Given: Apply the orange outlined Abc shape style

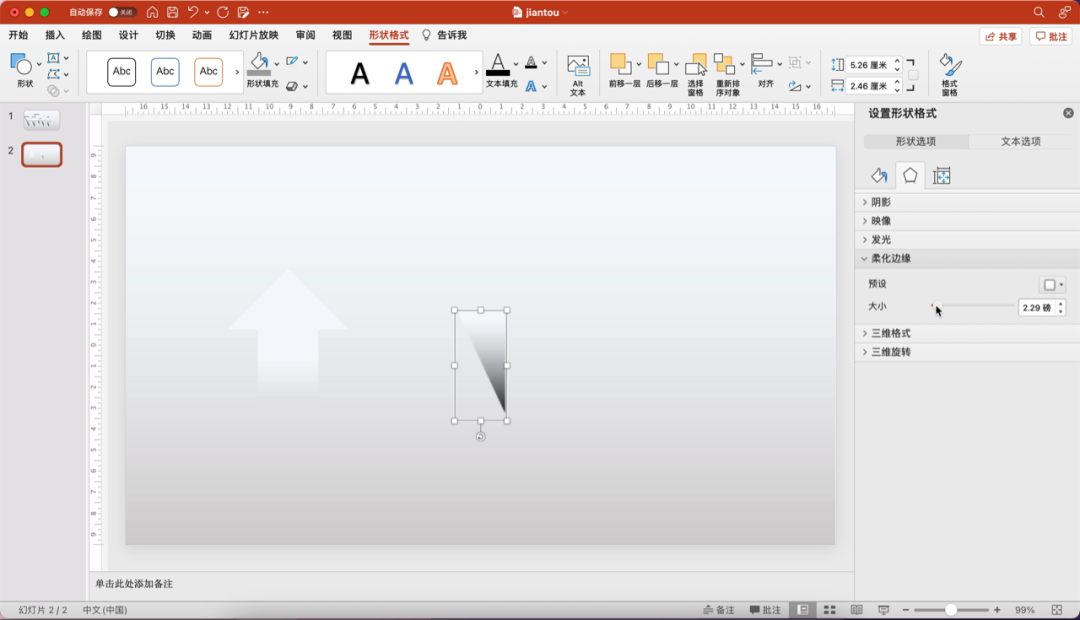Looking at the screenshot, I should click(x=209, y=72).
